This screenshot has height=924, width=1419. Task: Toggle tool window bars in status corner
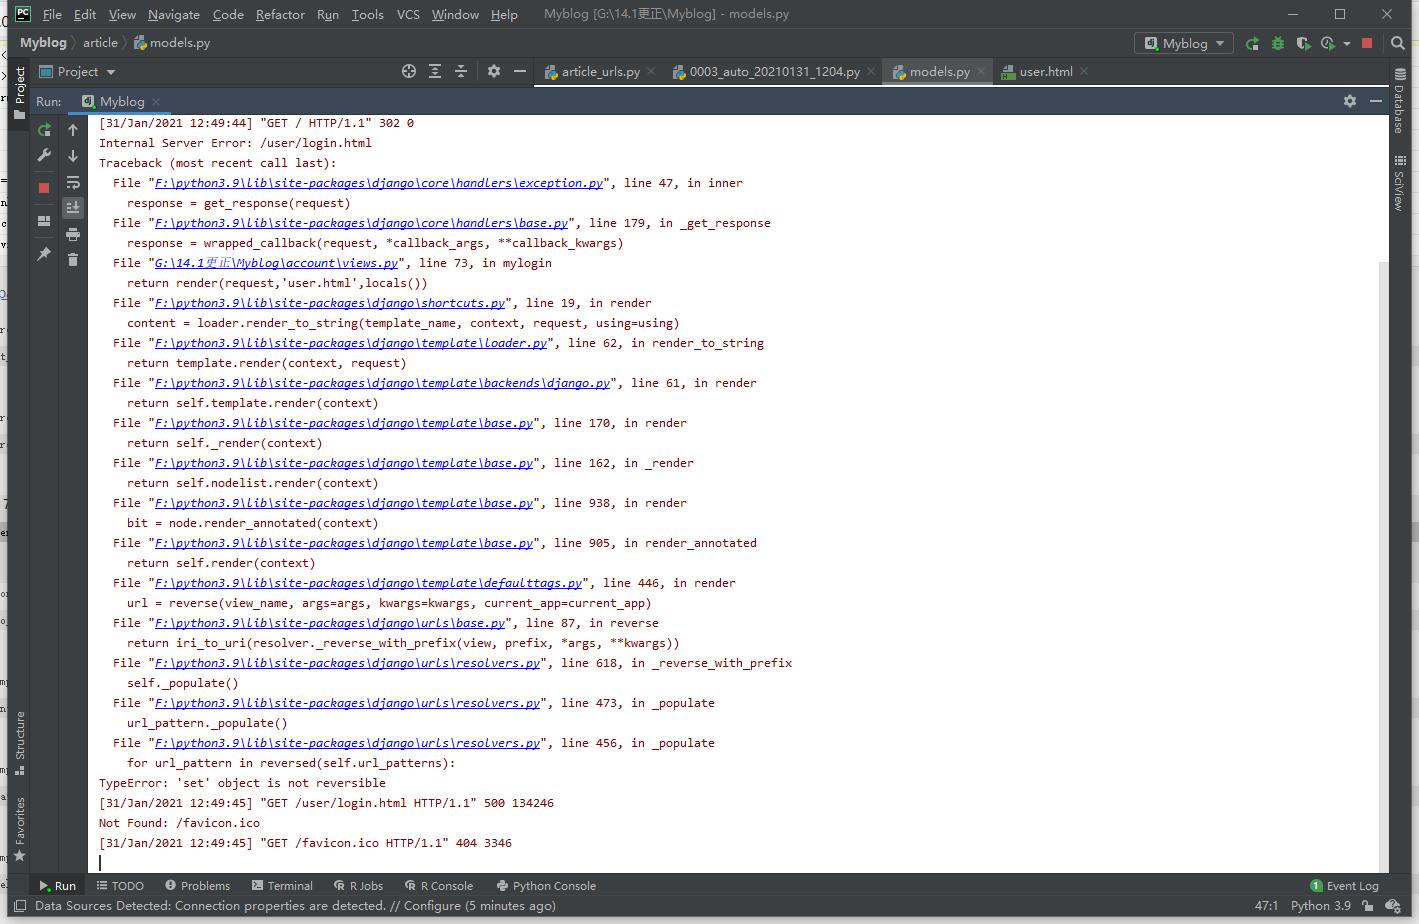coord(19,906)
